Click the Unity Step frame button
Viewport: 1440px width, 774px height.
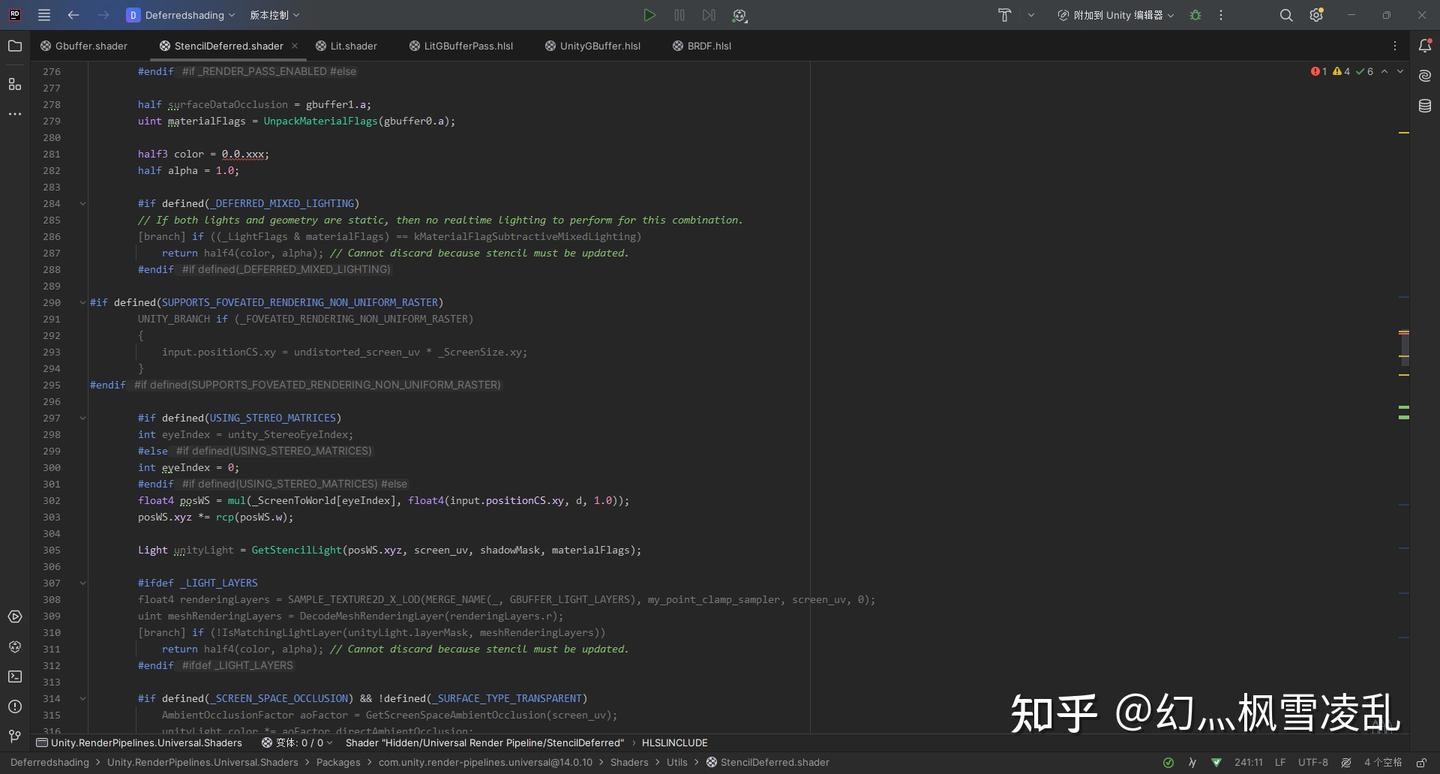click(709, 15)
